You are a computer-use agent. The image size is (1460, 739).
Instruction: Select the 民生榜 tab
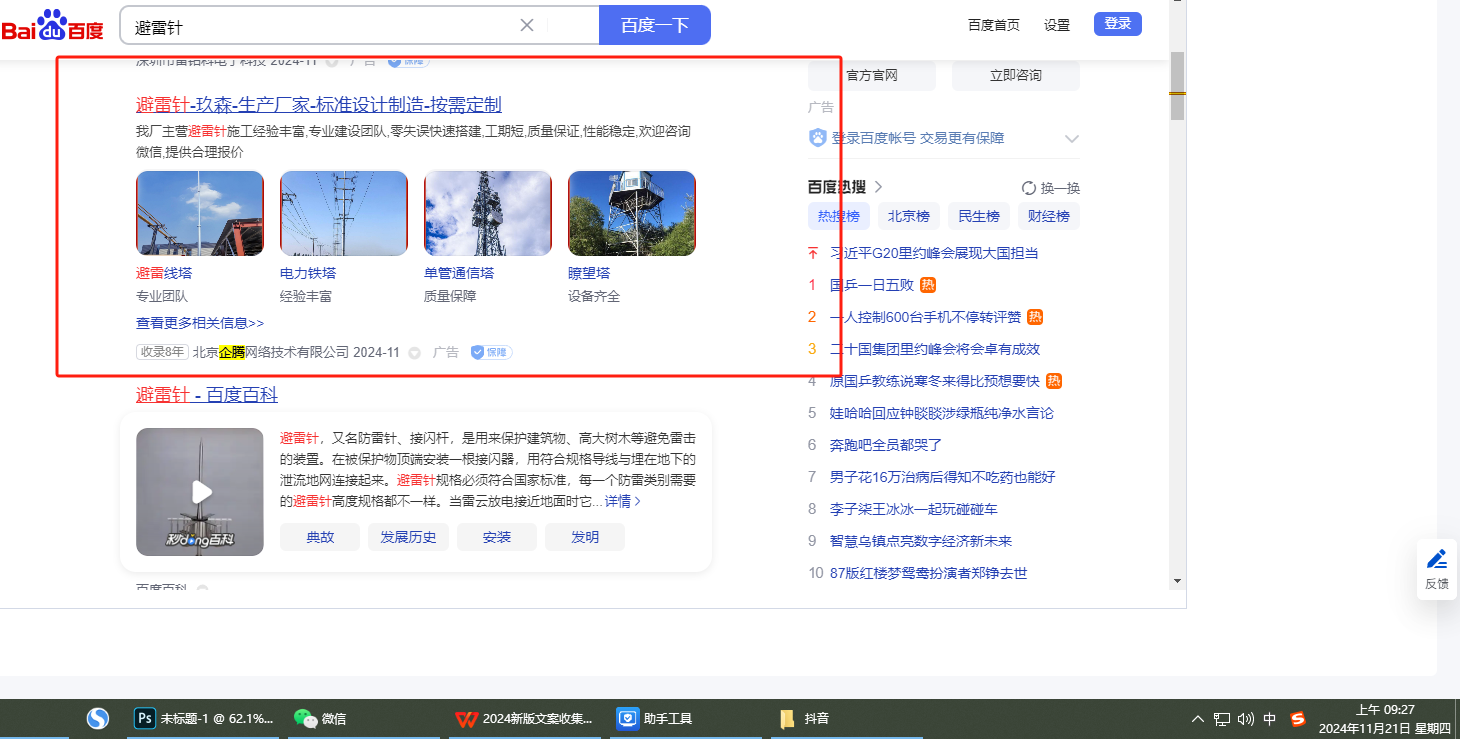[x=979, y=216]
